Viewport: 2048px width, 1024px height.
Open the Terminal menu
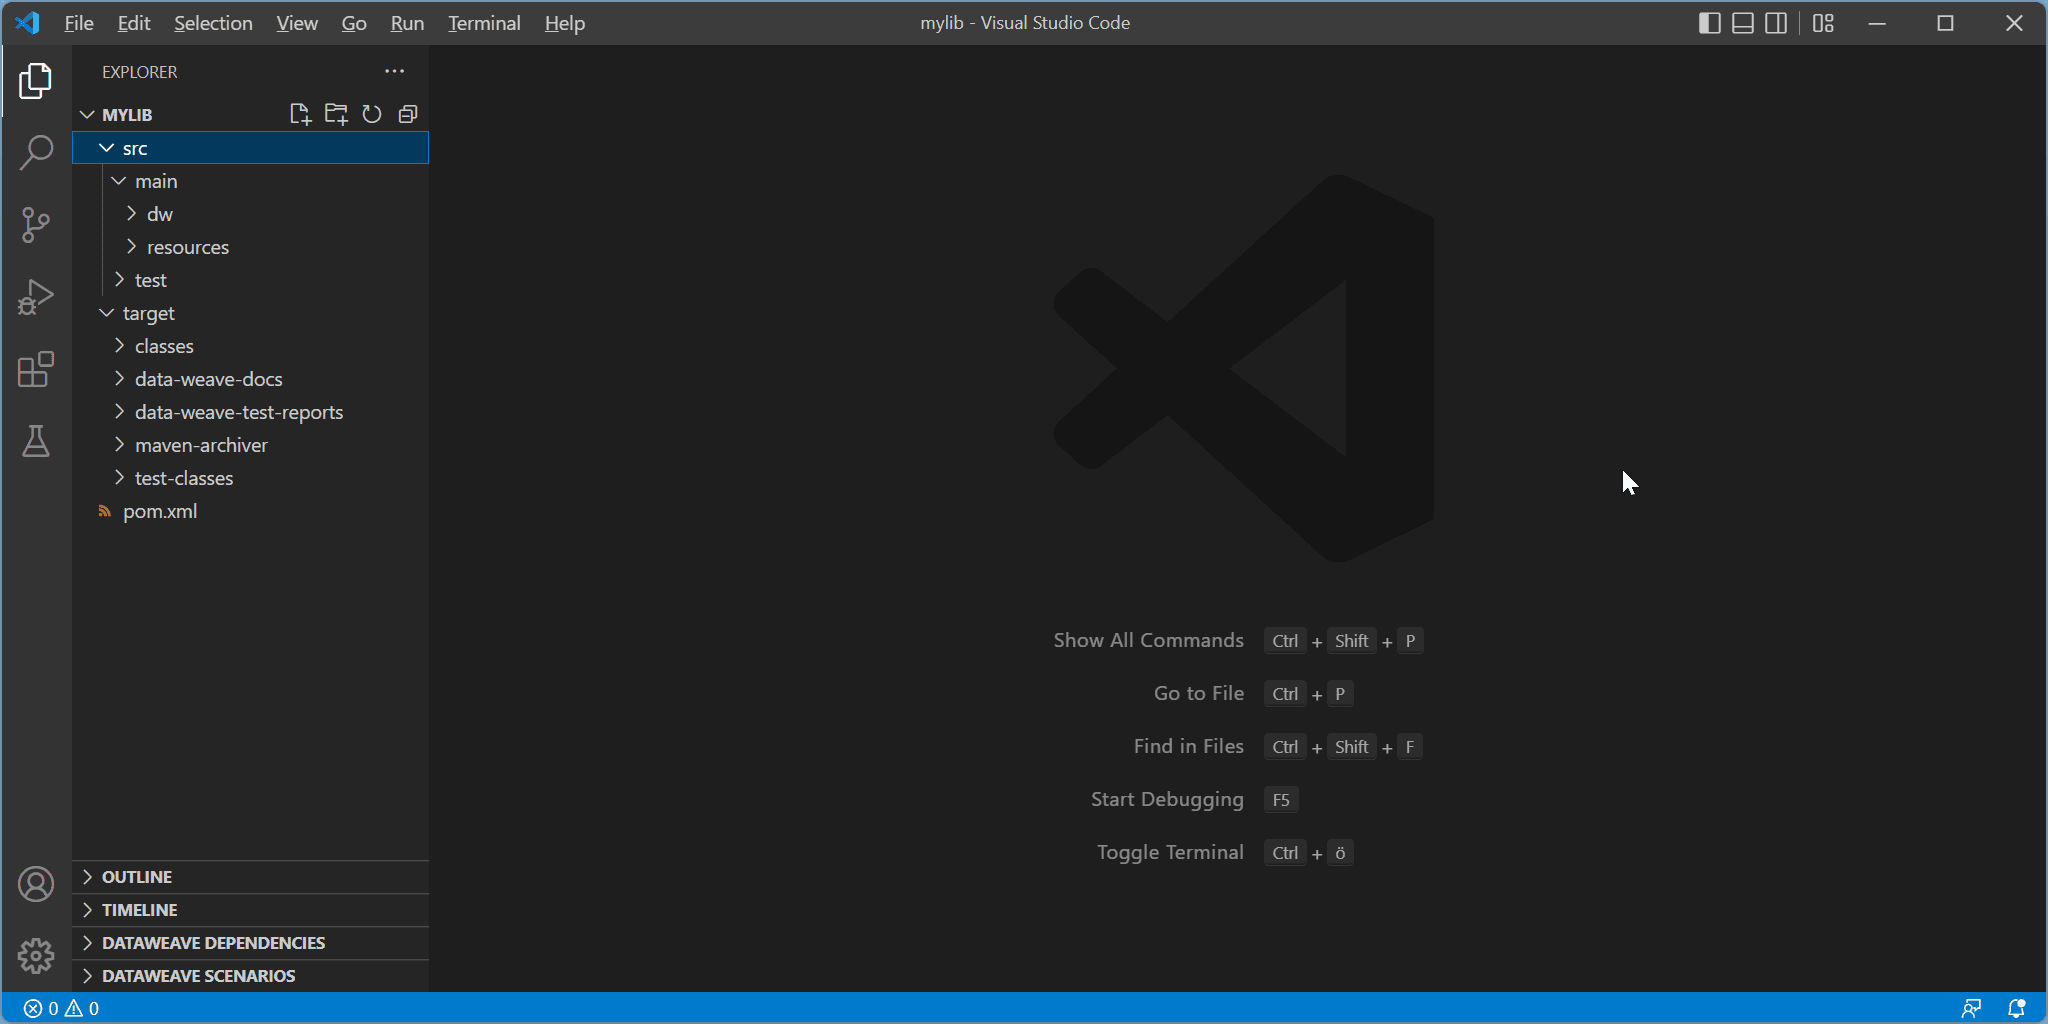coord(484,23)
